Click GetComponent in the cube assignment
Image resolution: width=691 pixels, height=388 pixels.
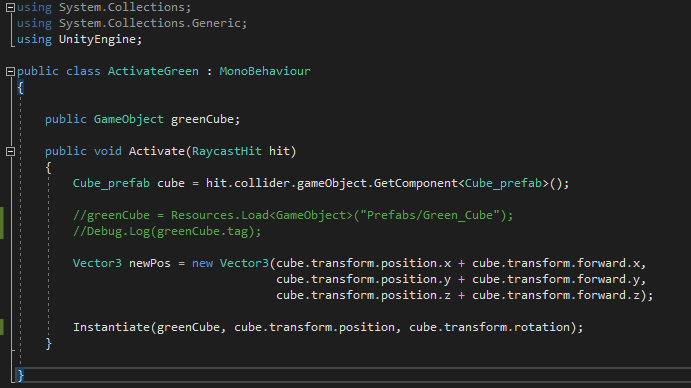click(416, 183)
